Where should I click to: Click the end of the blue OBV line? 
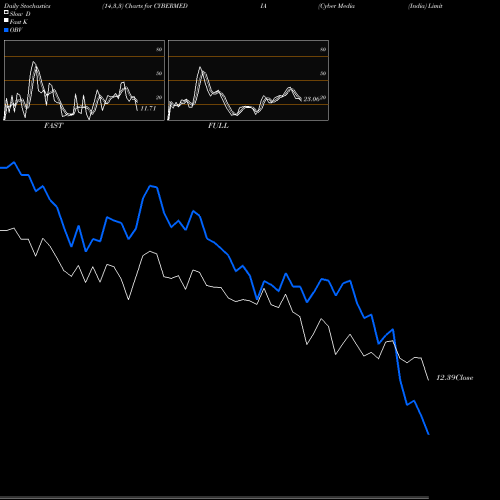[429, 434]
